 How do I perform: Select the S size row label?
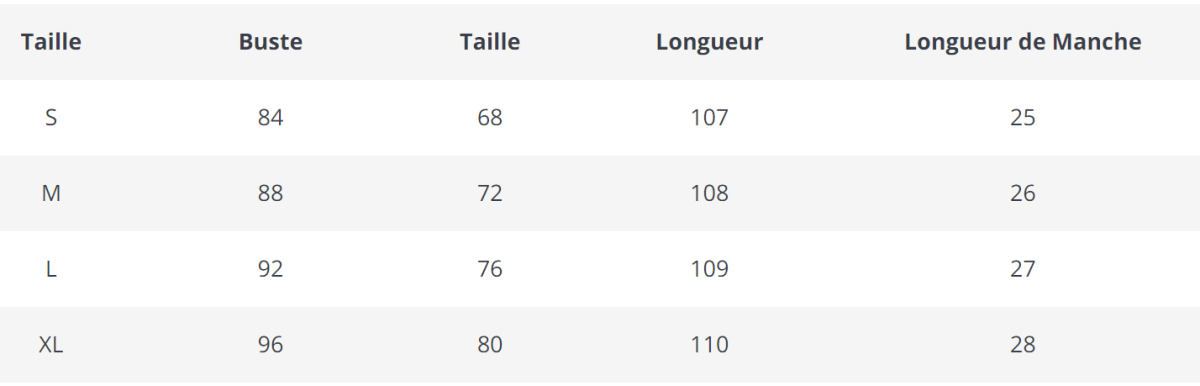coord(51,118)
